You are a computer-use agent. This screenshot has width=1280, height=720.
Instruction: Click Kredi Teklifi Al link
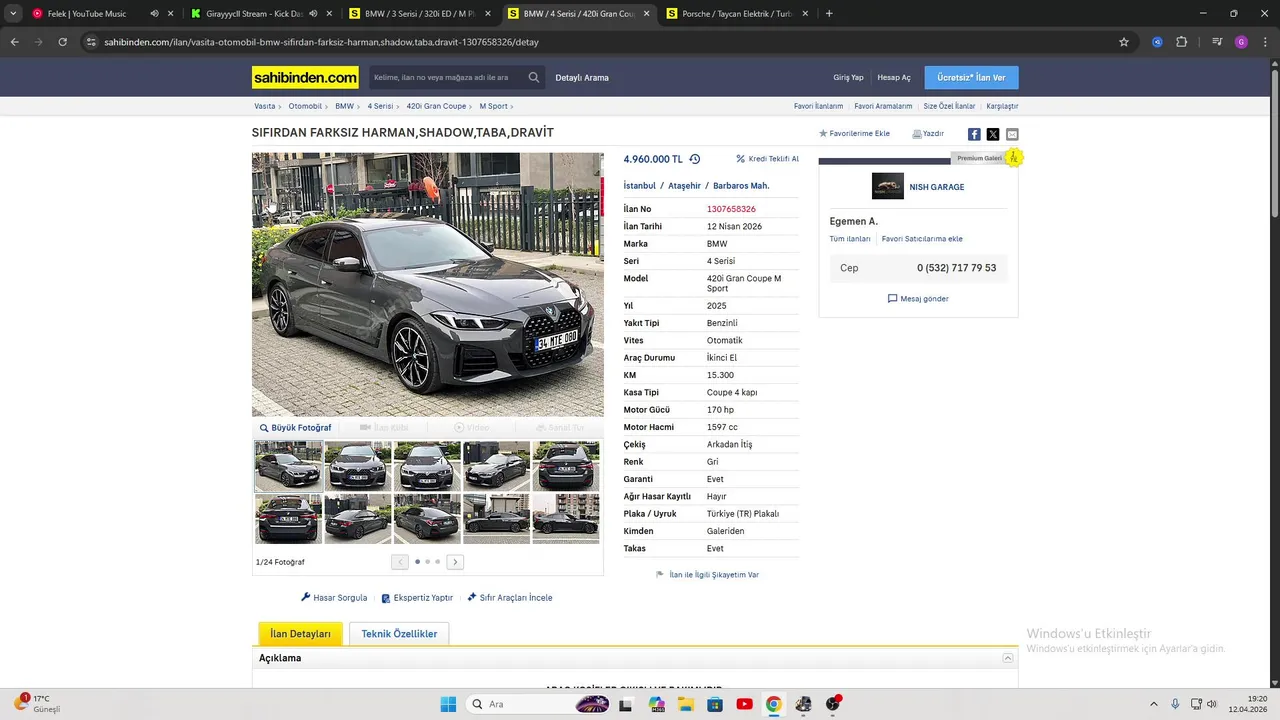tap(767, 159)
